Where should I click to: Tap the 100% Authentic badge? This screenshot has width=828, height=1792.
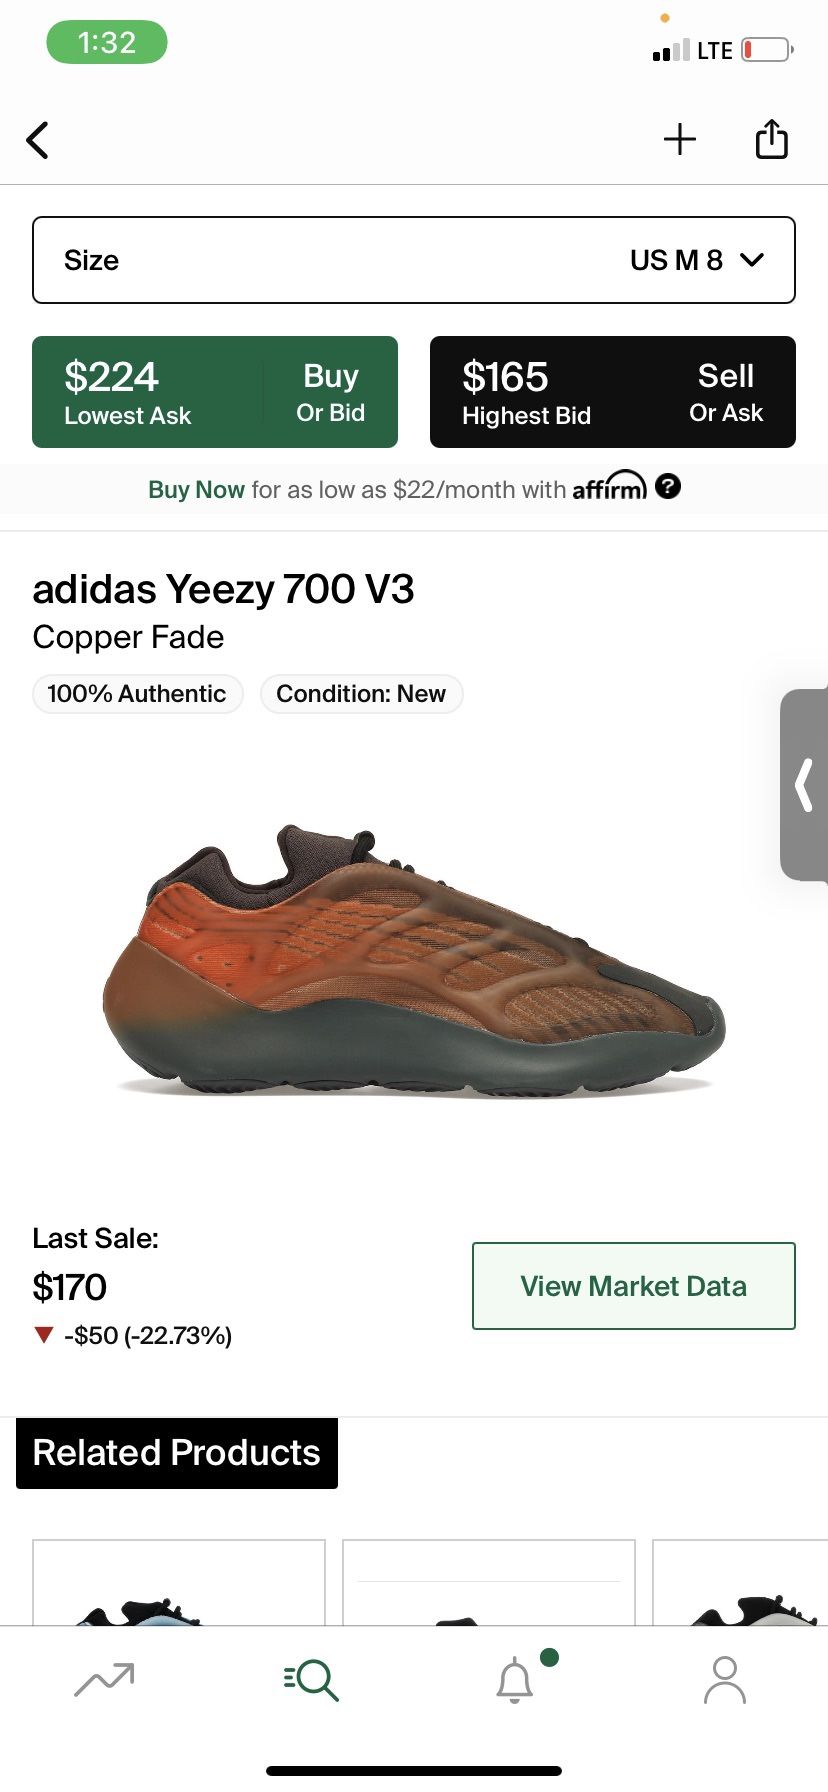pyautogui.click(x=137, y=694)
